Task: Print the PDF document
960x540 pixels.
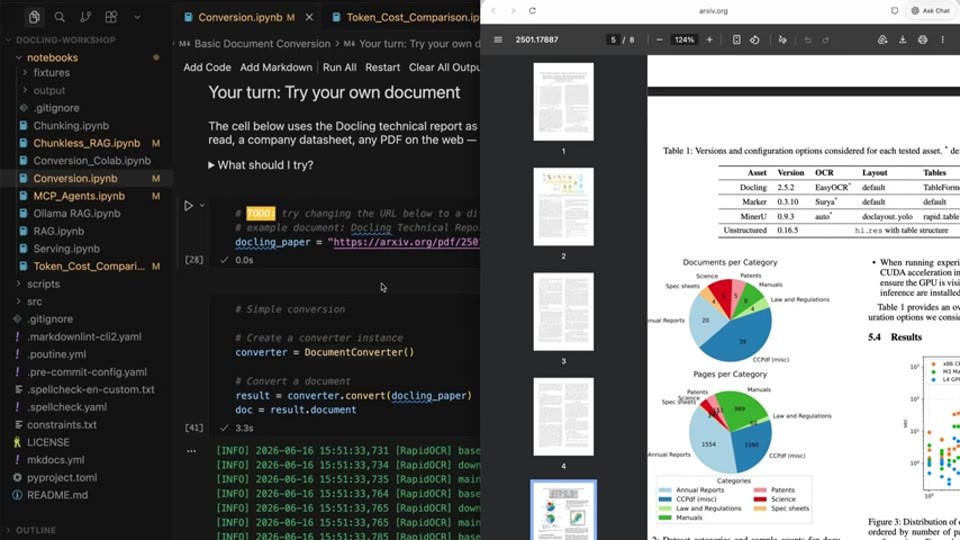Action: coord(923,40)
